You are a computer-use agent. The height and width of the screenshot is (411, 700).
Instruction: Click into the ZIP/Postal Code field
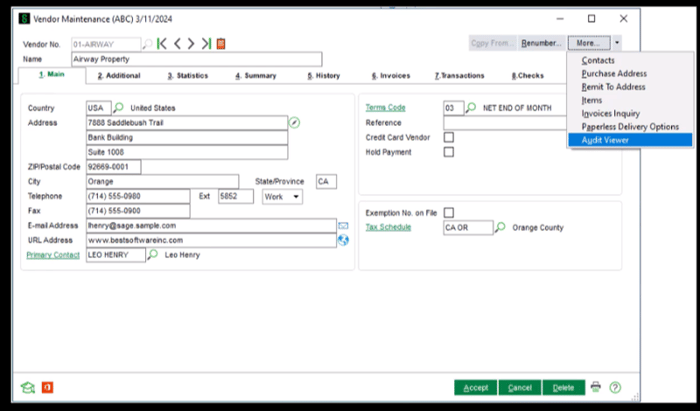coord(113,167)
